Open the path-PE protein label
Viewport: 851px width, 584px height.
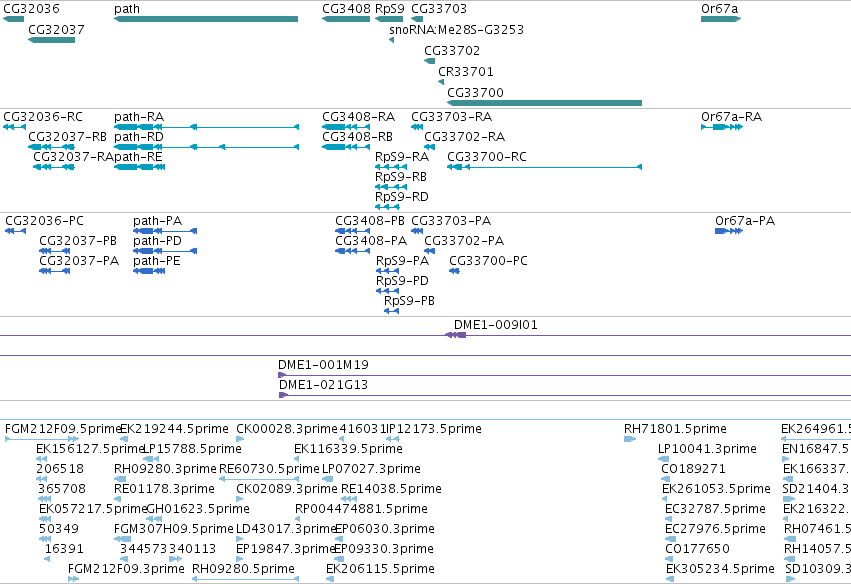tap(157, 261)
